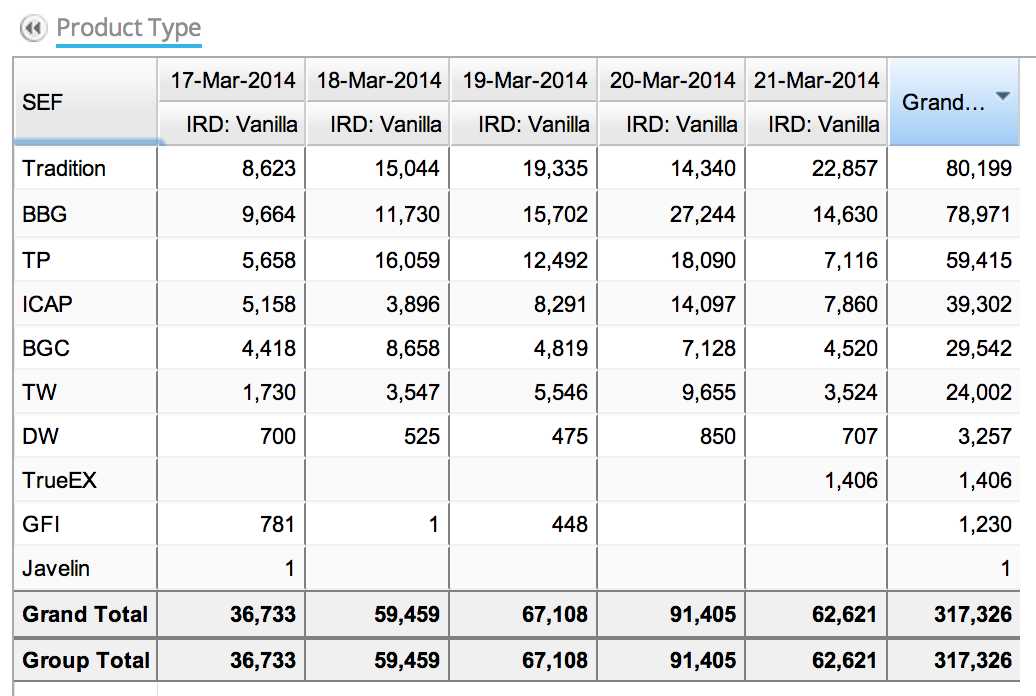The width and height of the screenshot is (1036, 696).
Task: Click TP's grand total 59,415
Action: [x=979, y=260]
